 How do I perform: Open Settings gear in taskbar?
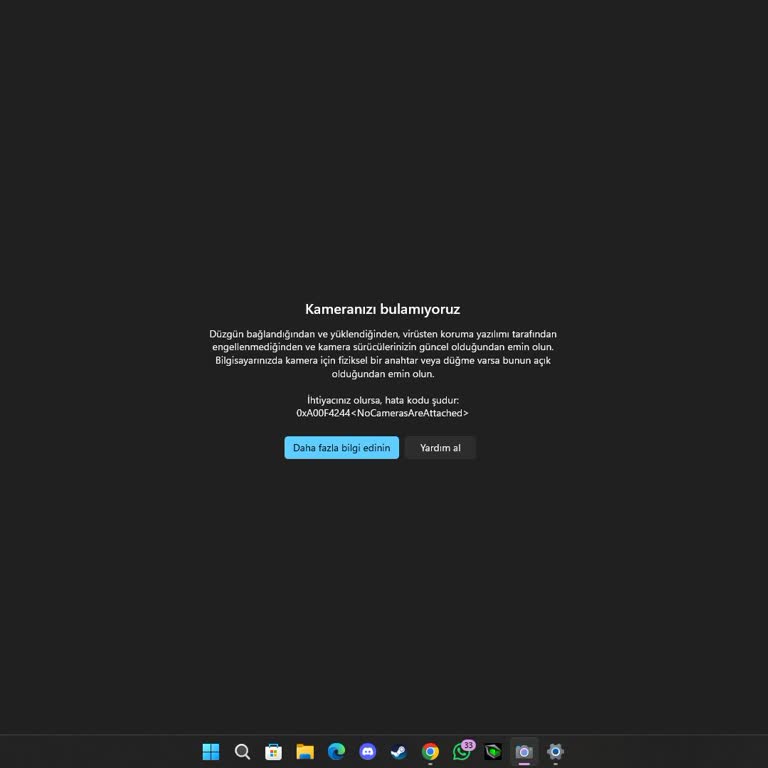tap(555, 751)
